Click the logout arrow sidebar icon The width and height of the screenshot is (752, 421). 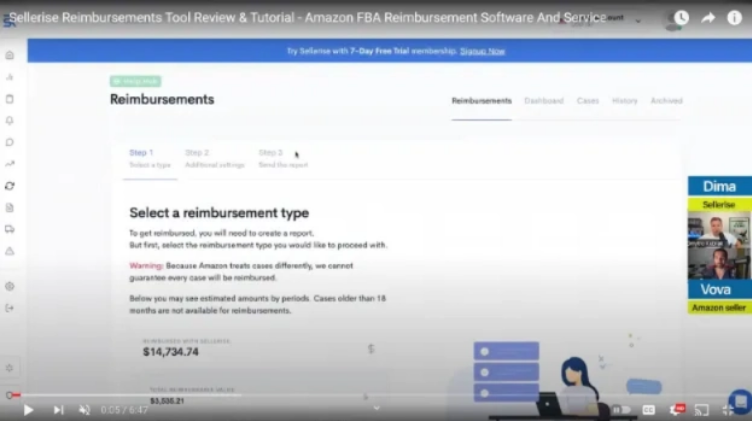10,308
